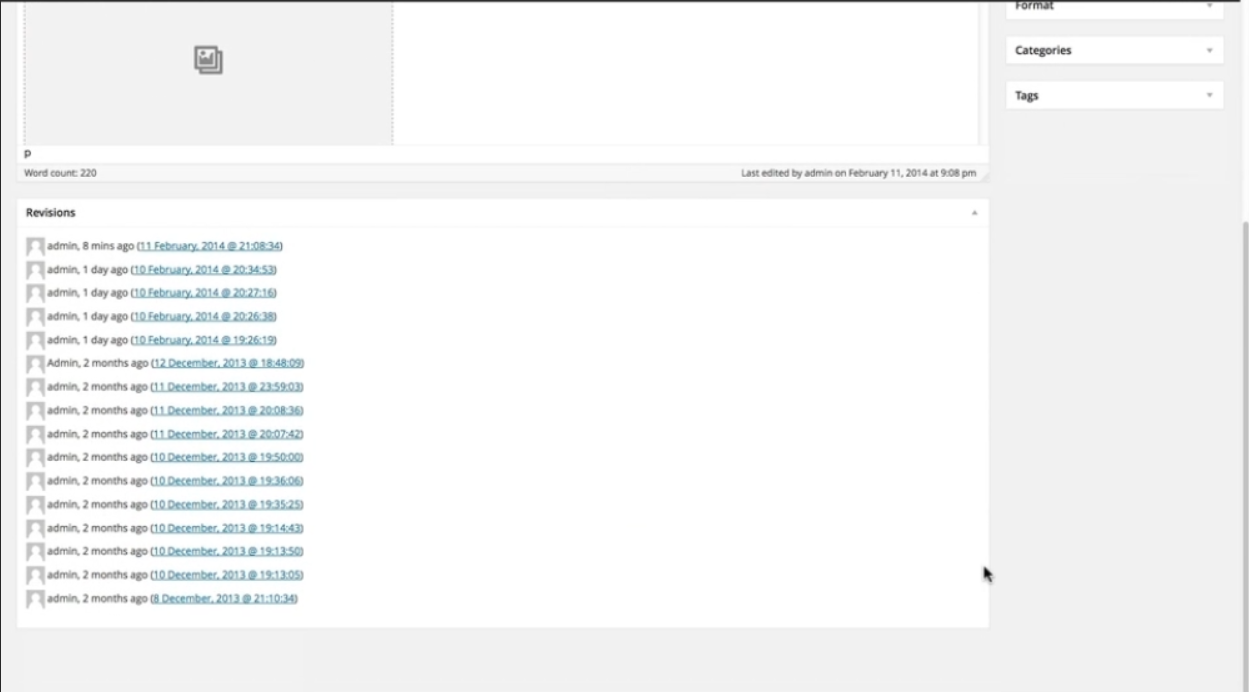Click the Revisions panel title

pos(50,213)
